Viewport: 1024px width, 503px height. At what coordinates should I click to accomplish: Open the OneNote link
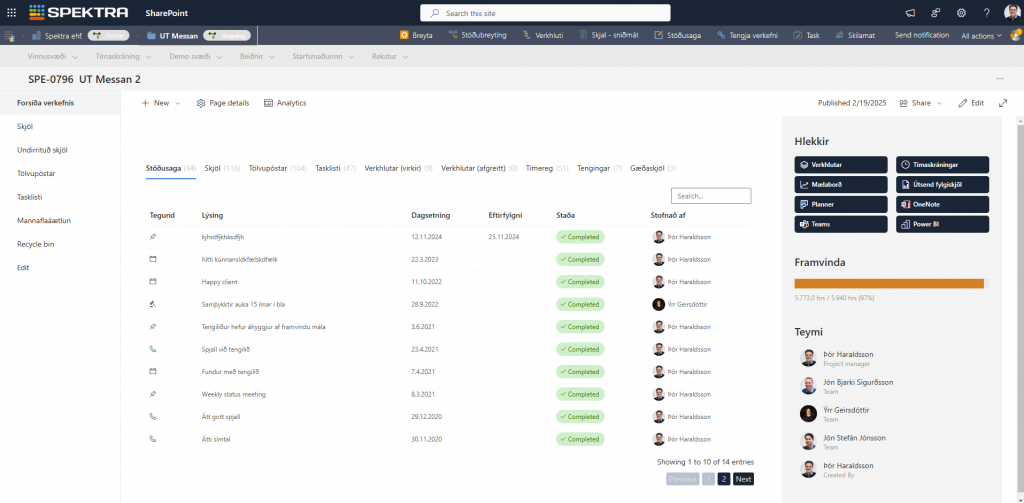942,204
